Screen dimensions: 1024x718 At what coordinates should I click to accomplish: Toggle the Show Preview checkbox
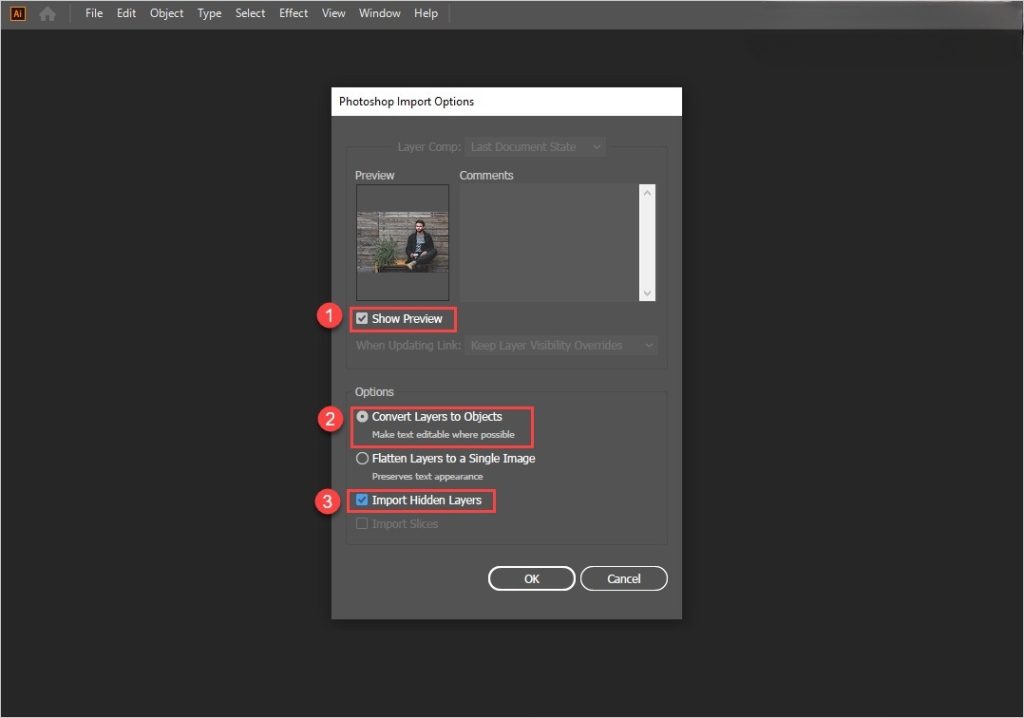pos(362,319)
